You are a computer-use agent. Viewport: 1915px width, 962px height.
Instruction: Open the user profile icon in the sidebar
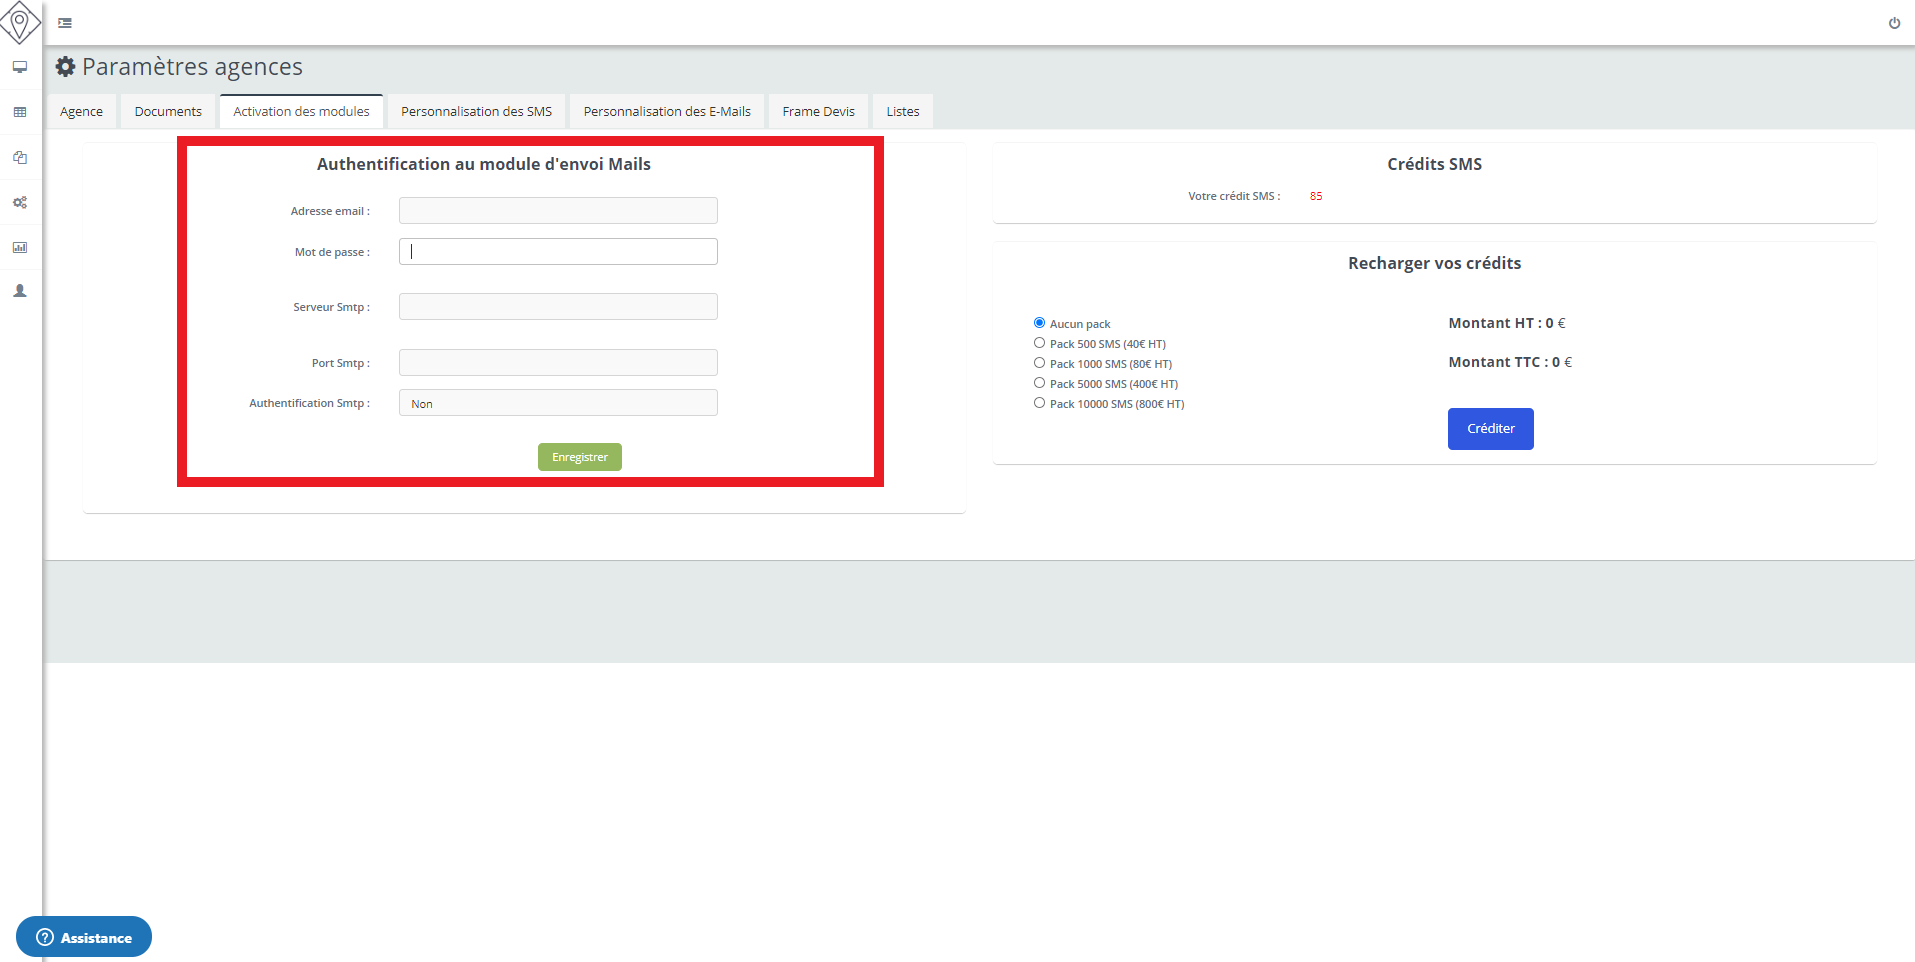[x=19, y=291]
